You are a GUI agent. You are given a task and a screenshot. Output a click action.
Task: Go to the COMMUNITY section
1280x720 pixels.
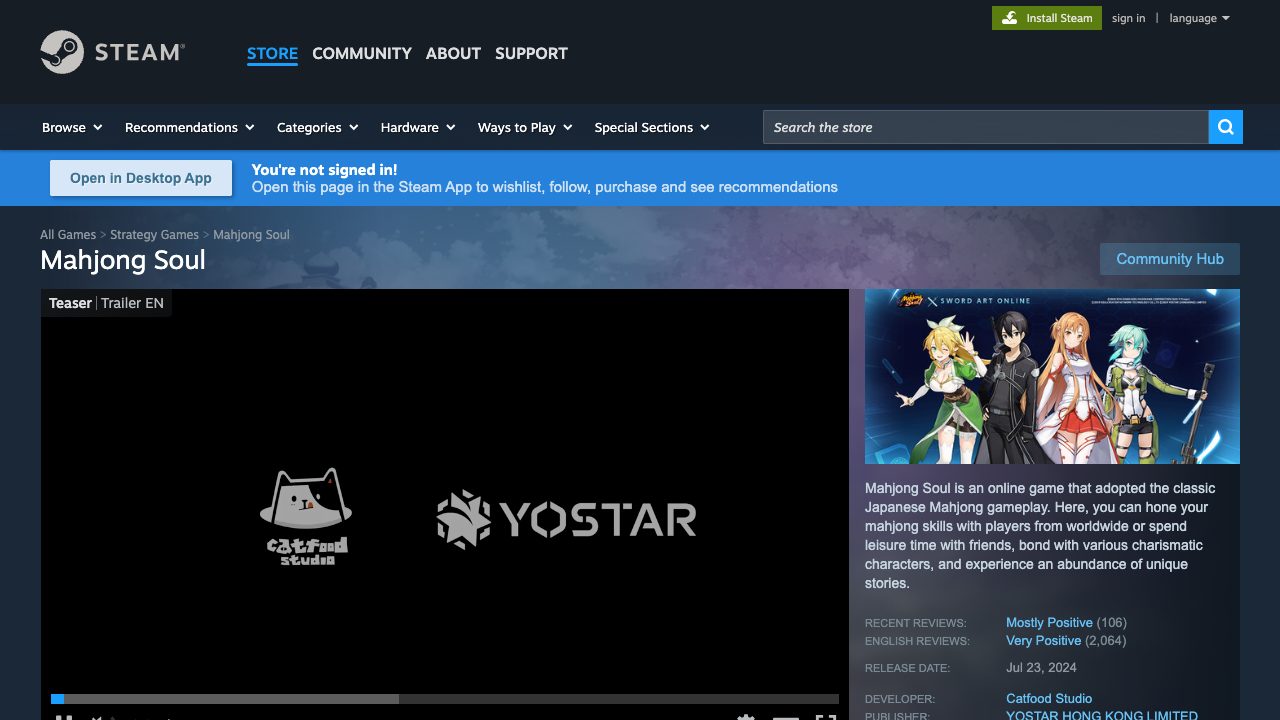click(x=362, y=53)
